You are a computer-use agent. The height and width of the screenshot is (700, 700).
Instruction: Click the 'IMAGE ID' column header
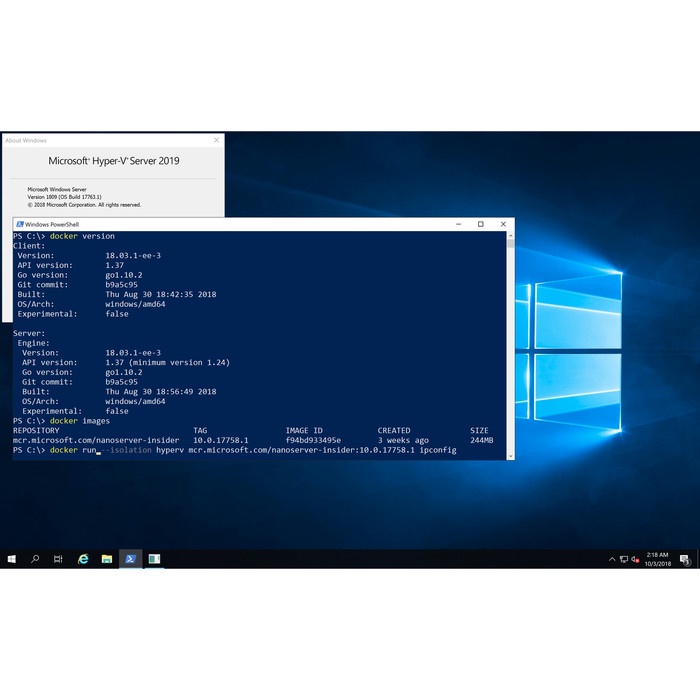(x=304, y=431)
